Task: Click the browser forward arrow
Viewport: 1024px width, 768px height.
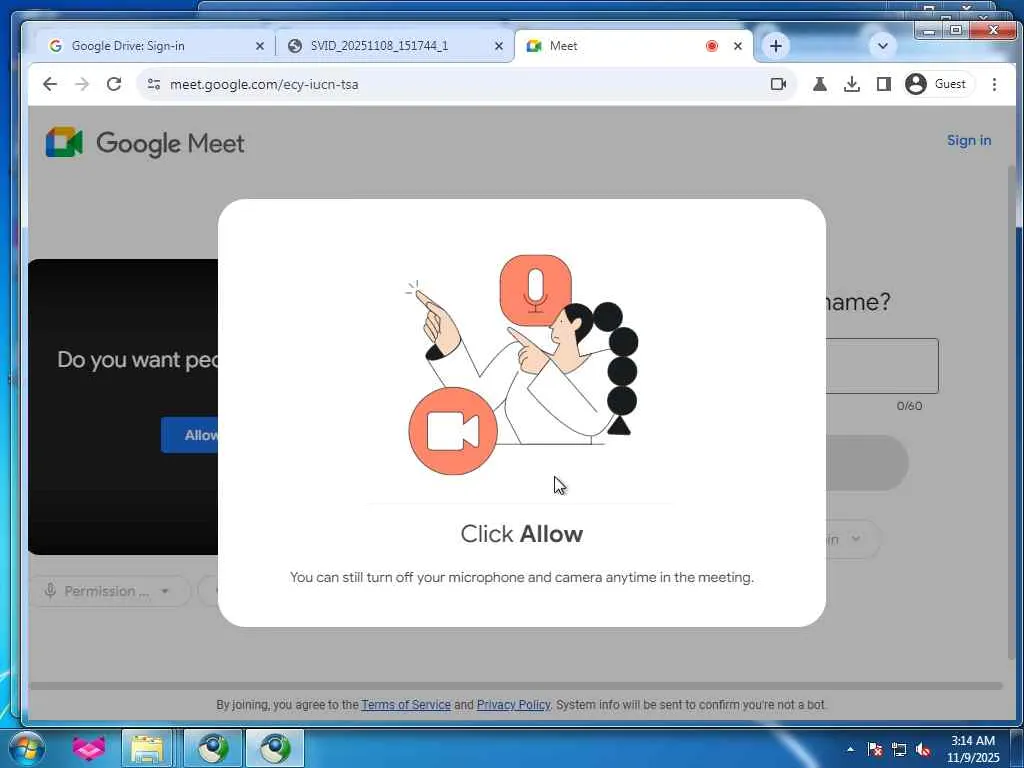Action: click(82, 84)
